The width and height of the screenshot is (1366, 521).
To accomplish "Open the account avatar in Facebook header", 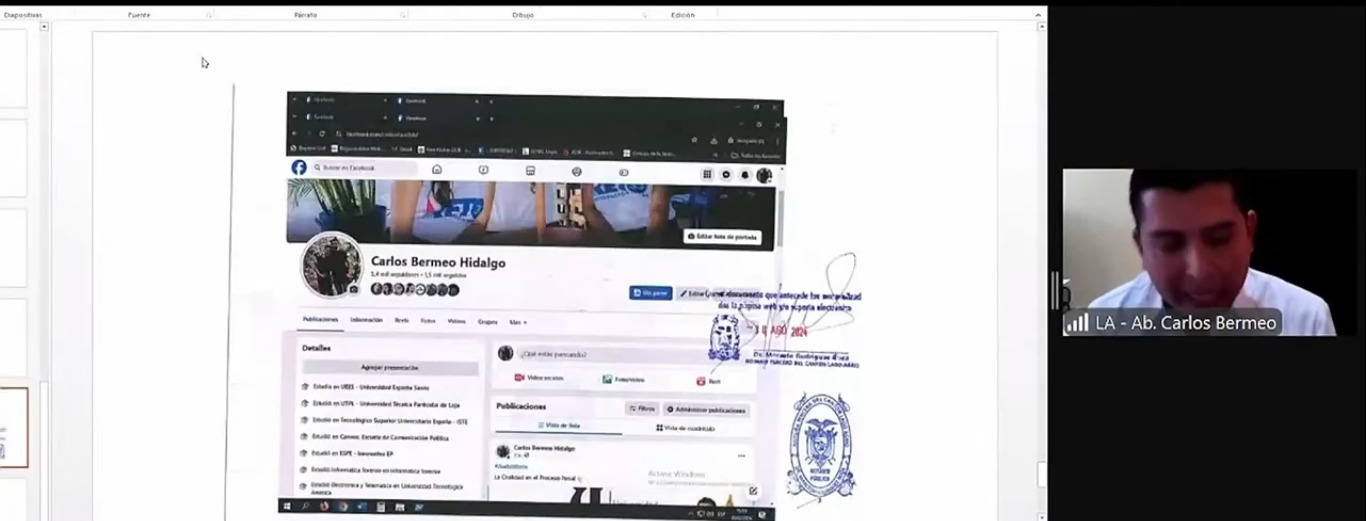I will tap(764, 175).
